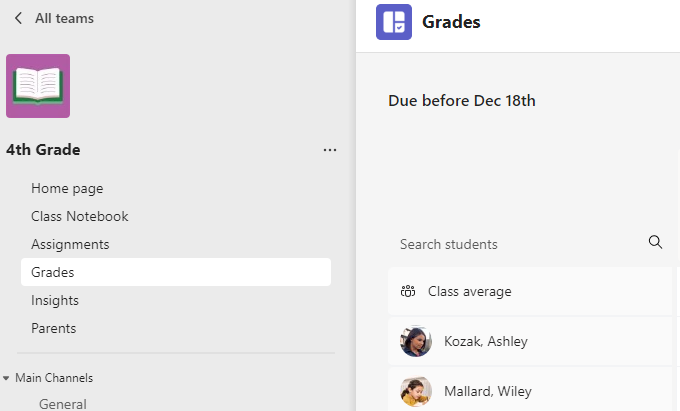
Task: Open Ashley Kozak's profile picture
Action: 415,341
